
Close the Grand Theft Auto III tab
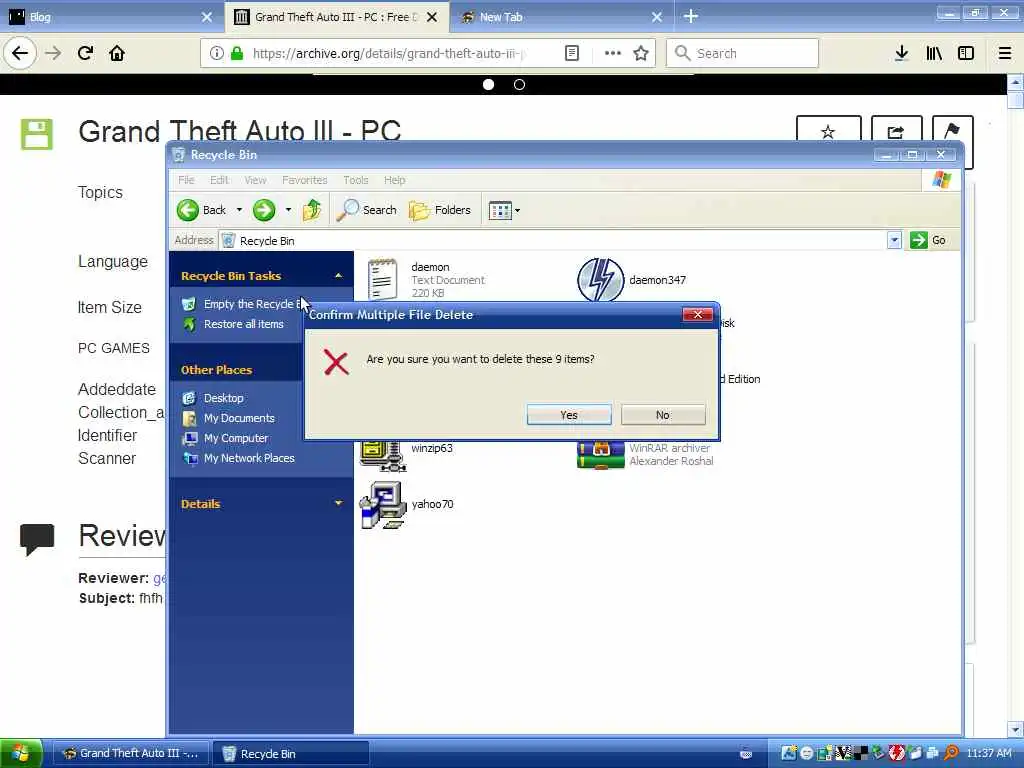[x=432, y=17]
